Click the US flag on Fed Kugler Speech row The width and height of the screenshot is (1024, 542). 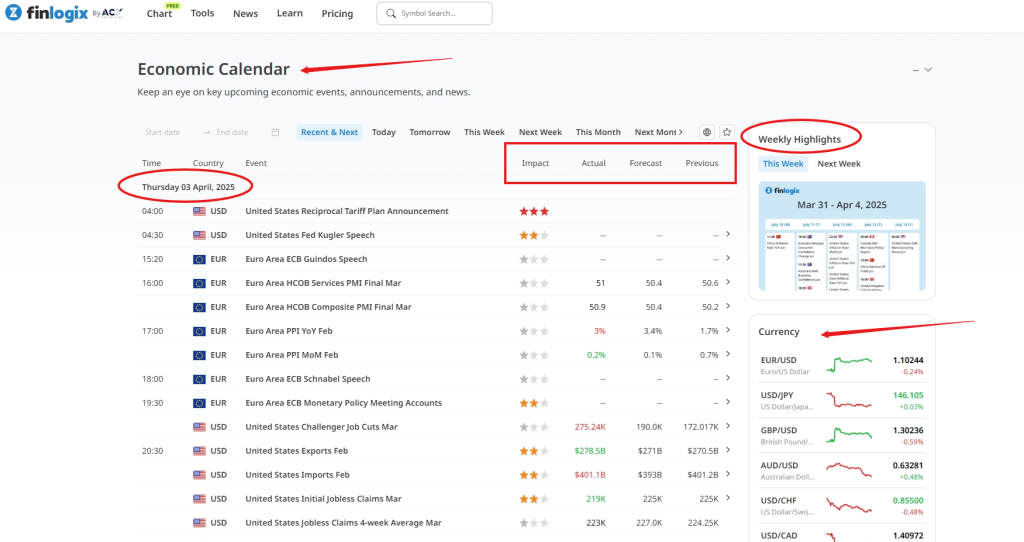click(x=199, y=235)
